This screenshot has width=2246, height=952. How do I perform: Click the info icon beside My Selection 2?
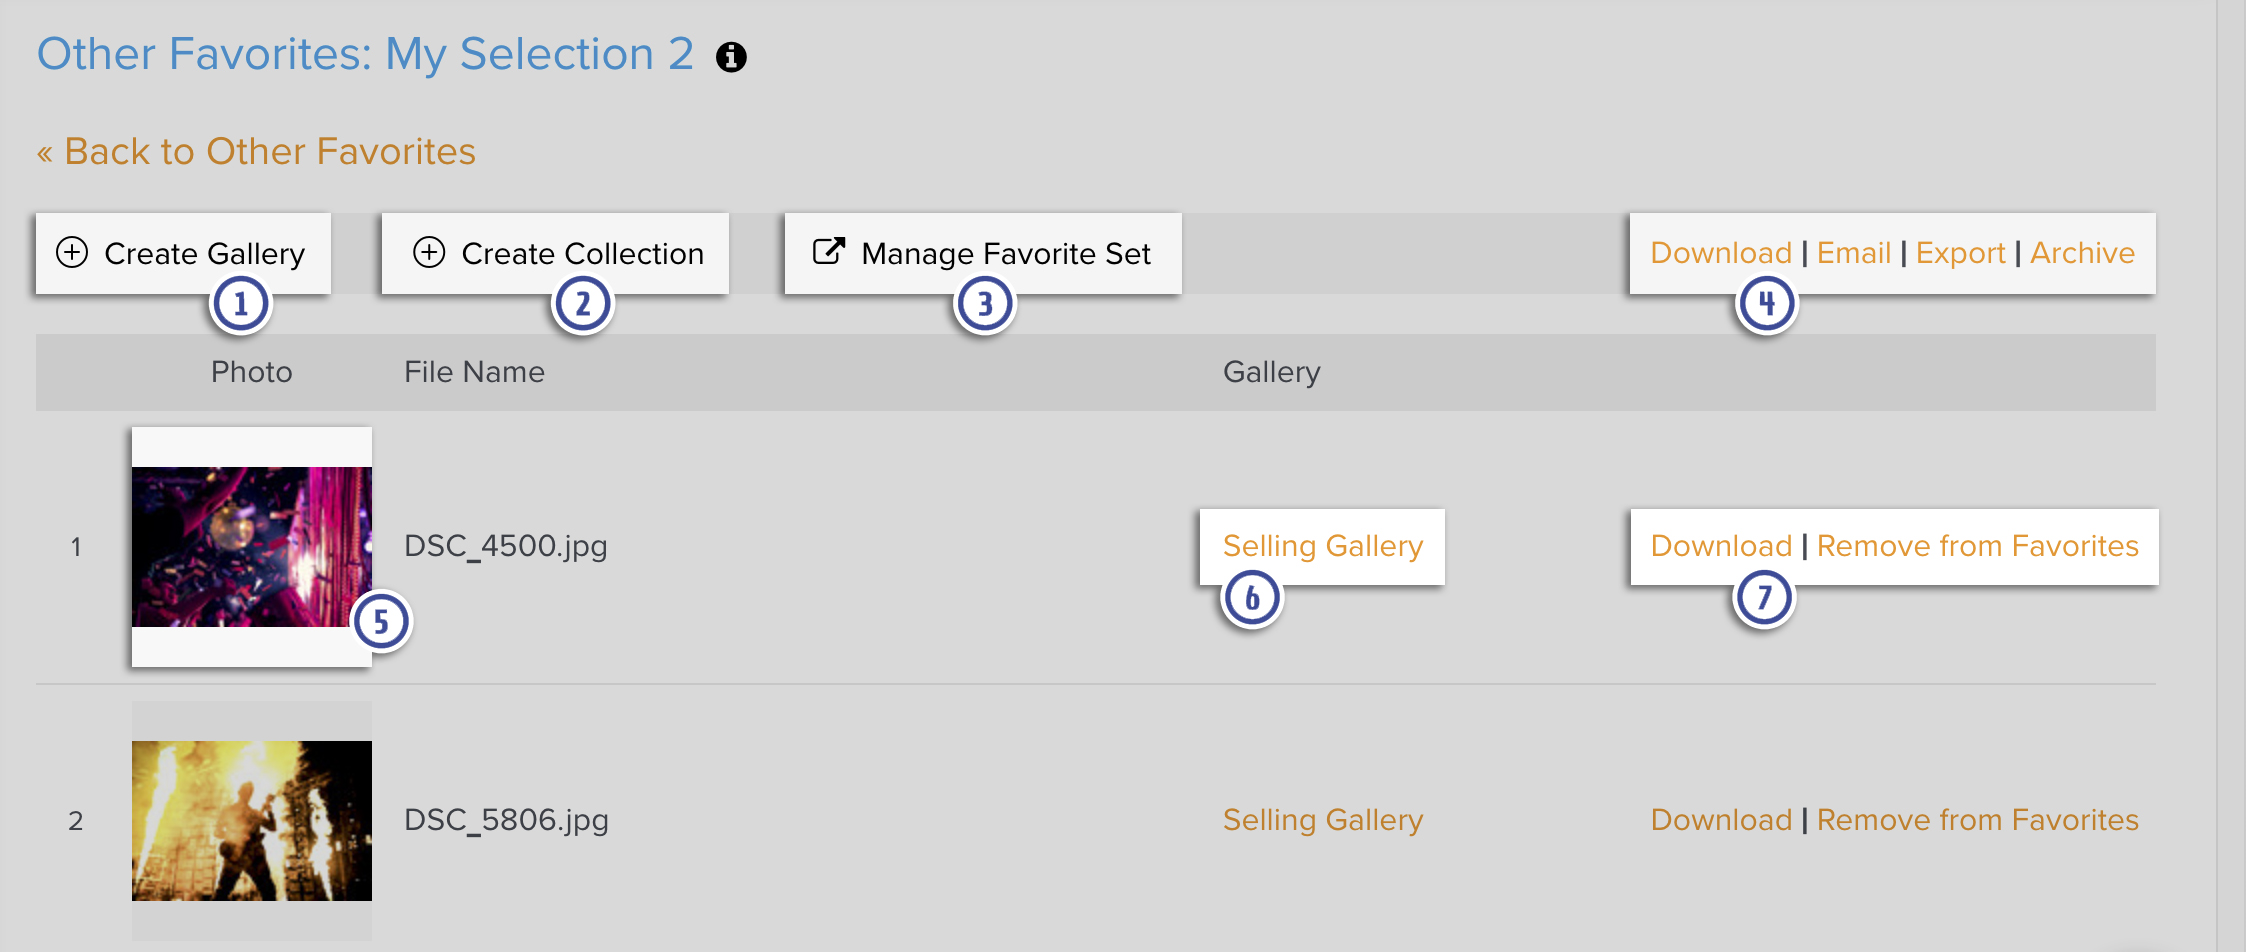731,57
